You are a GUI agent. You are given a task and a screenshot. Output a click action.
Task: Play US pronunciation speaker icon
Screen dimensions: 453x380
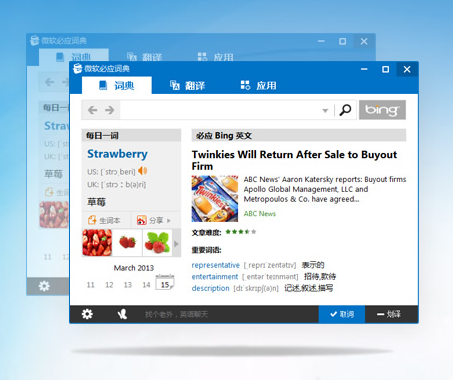pos(143,171)
